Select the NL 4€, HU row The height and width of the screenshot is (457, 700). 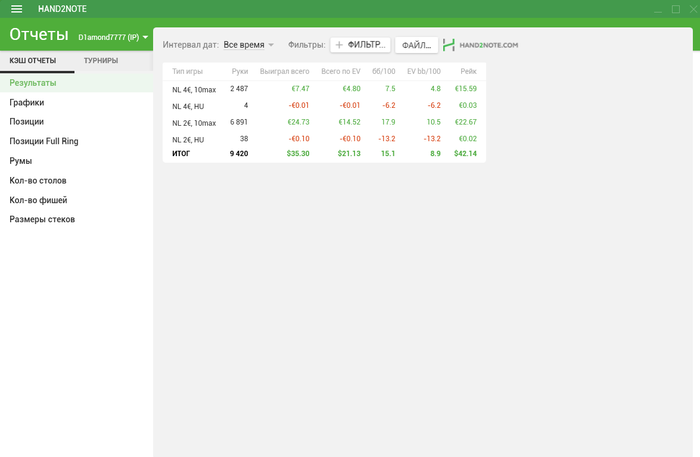324,106
